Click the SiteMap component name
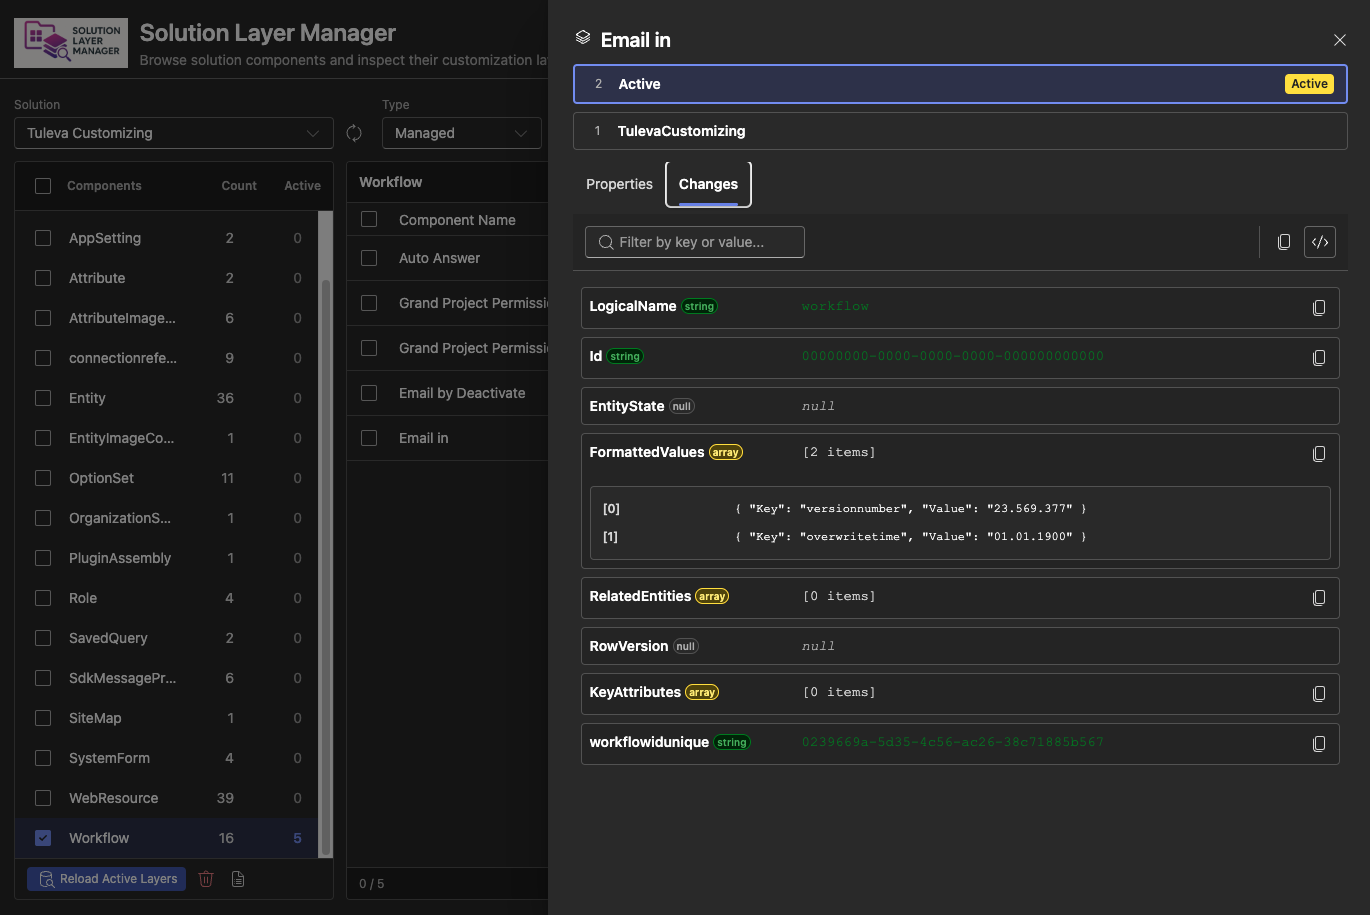Viewport: 1370px width, 915px height. [x=95, y=718]
